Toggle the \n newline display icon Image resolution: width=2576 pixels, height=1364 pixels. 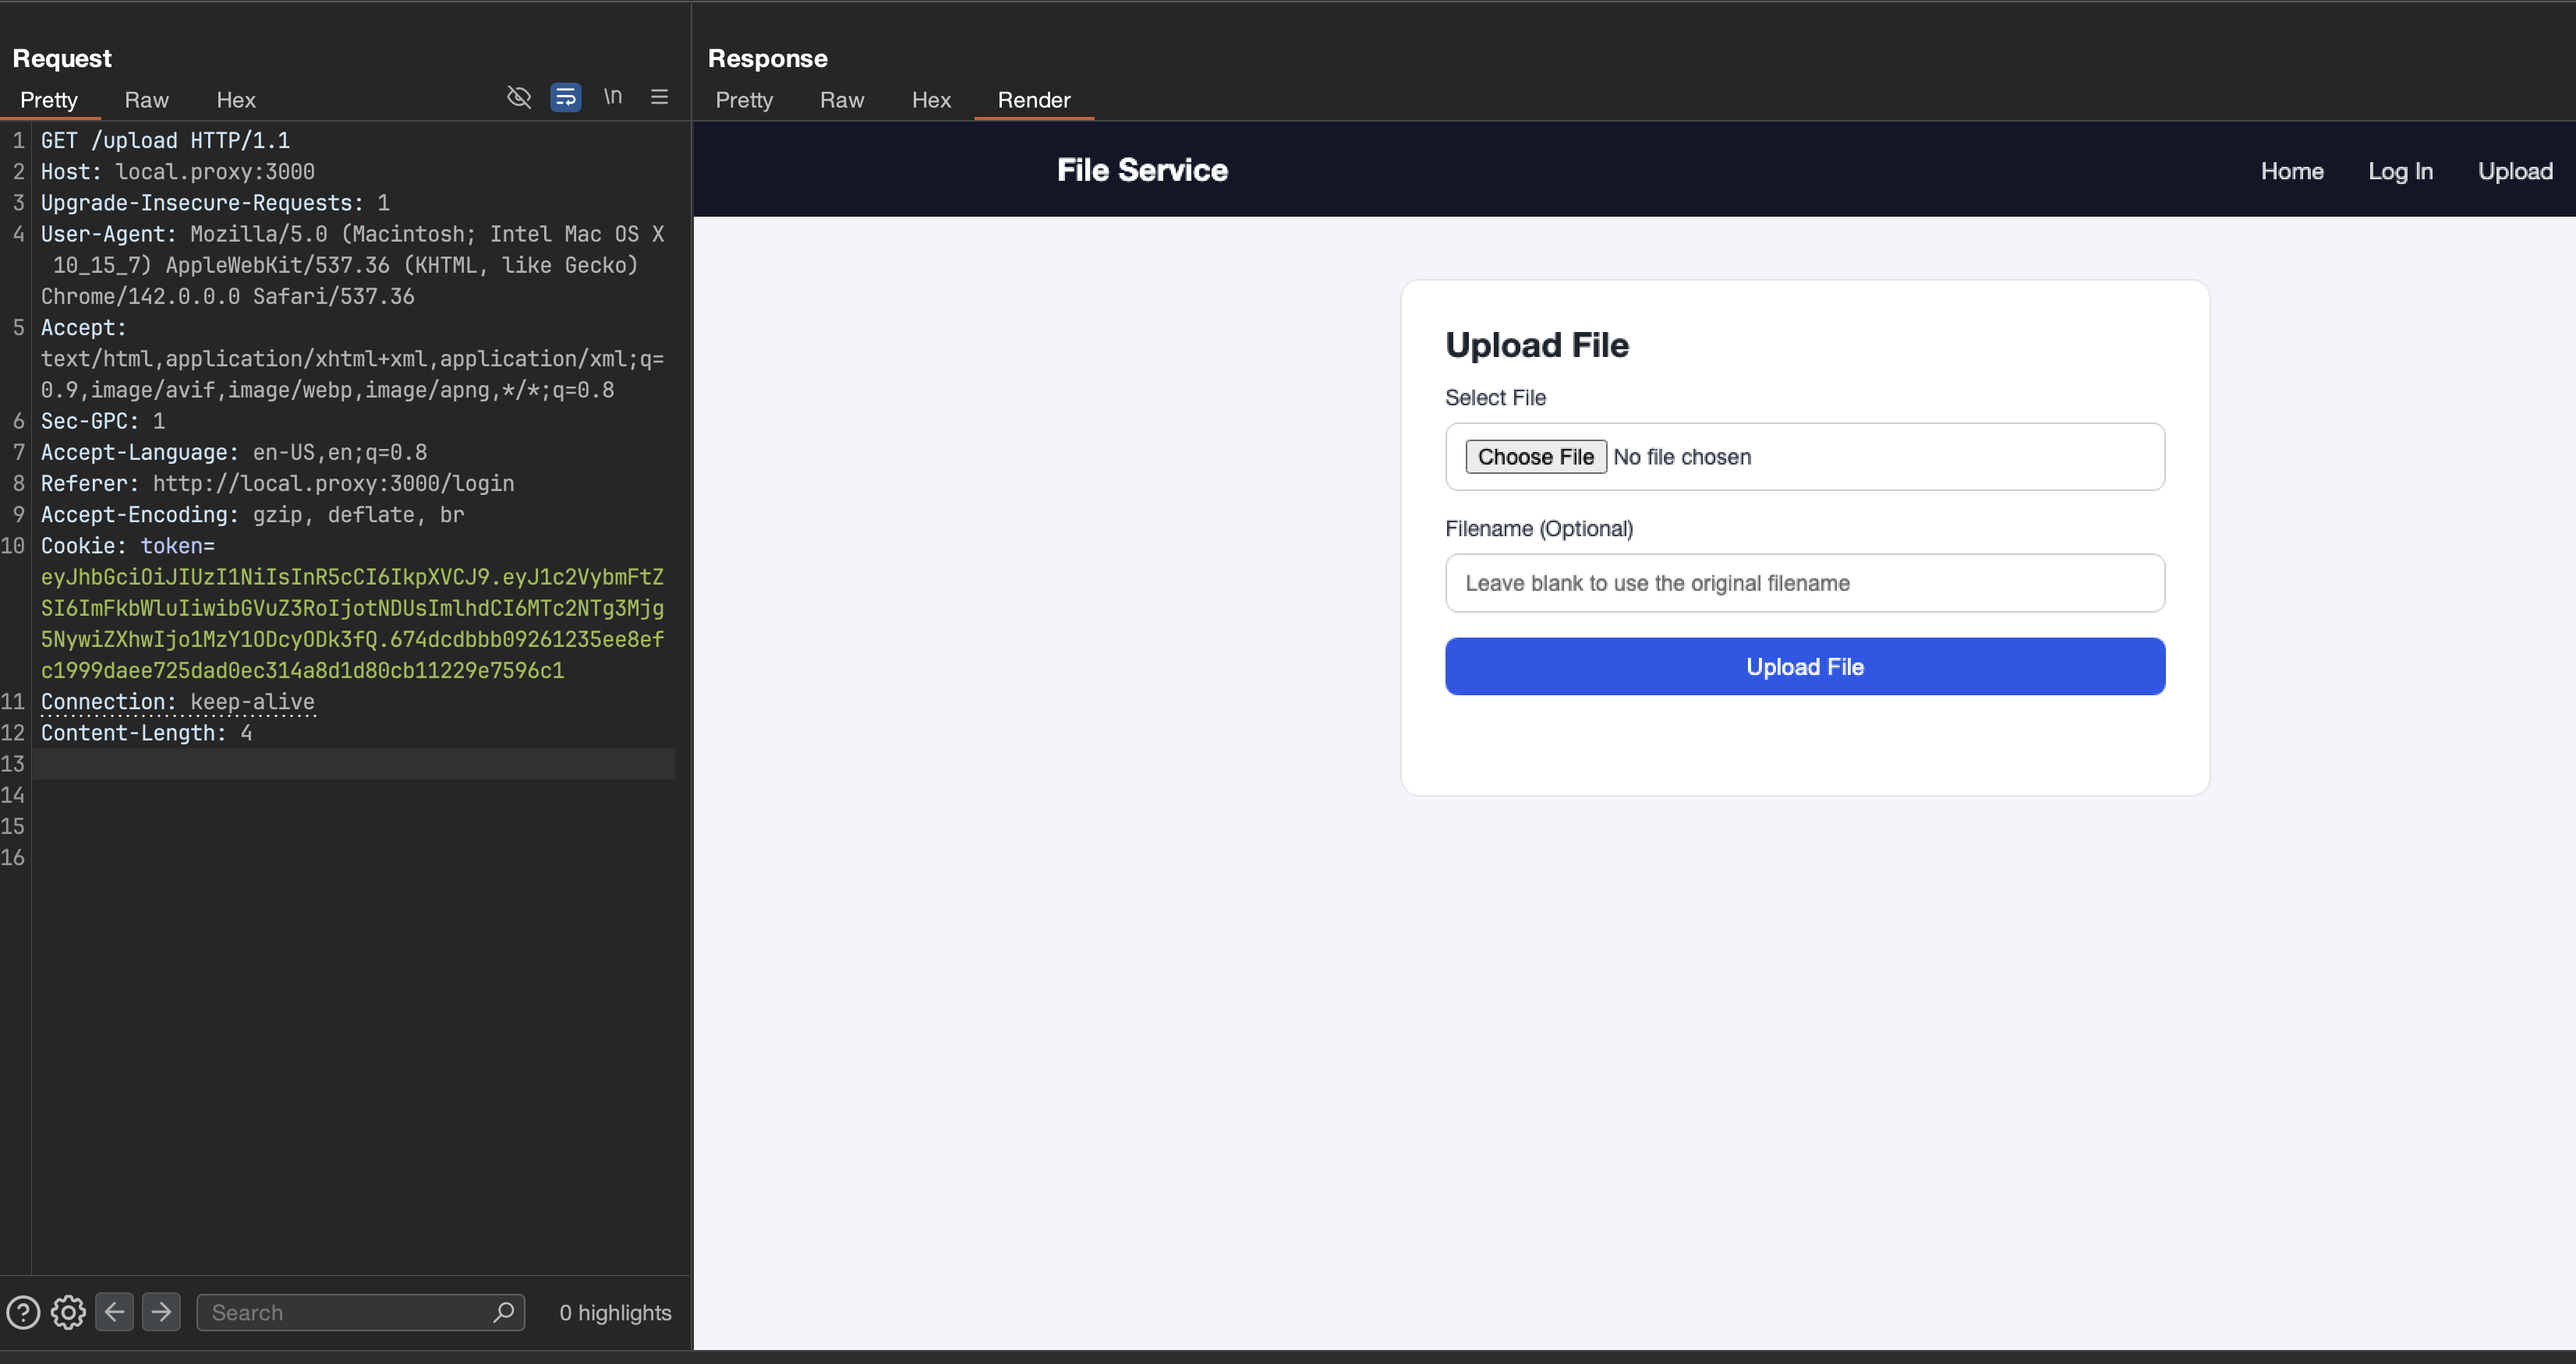[613, 97]
